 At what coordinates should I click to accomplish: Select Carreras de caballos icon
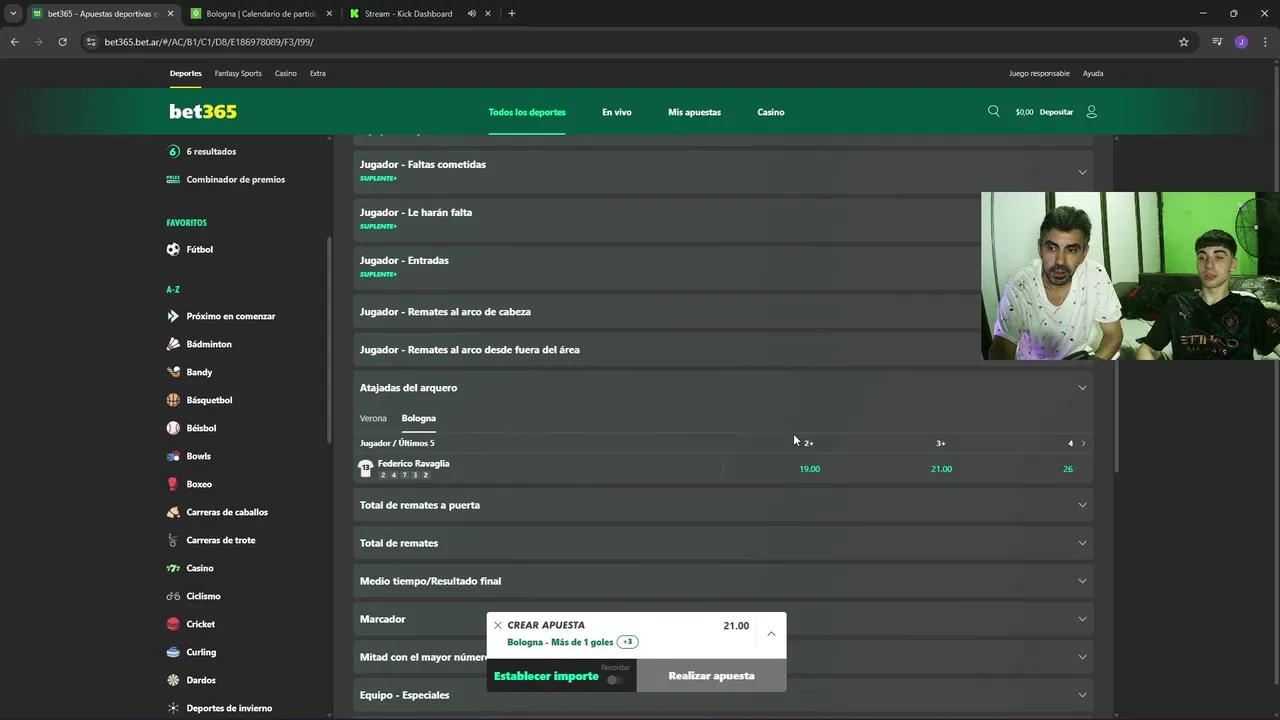click(173, 512)
